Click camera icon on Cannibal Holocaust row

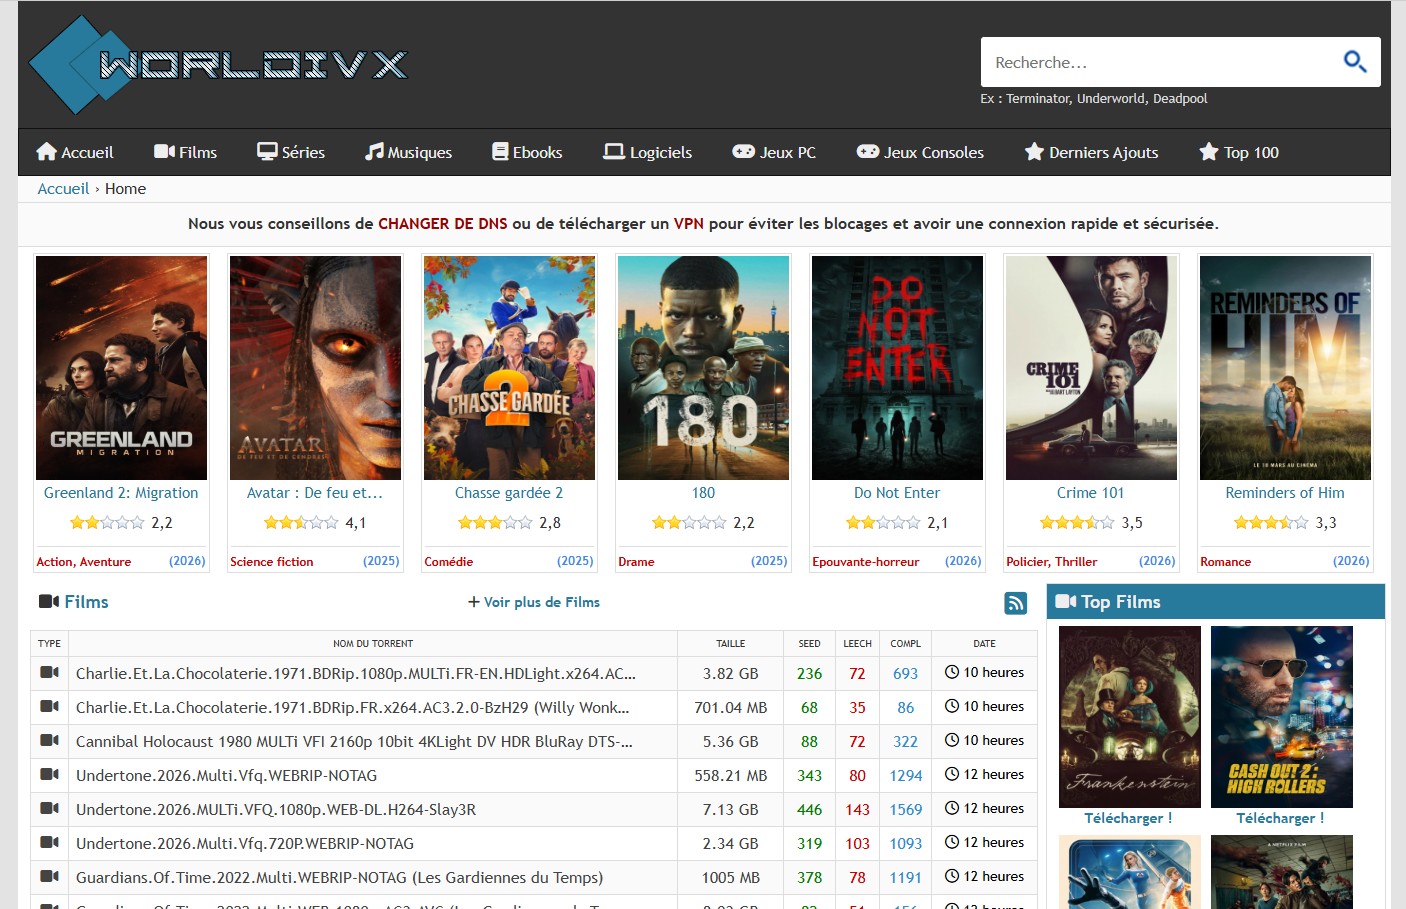(49, 741)
